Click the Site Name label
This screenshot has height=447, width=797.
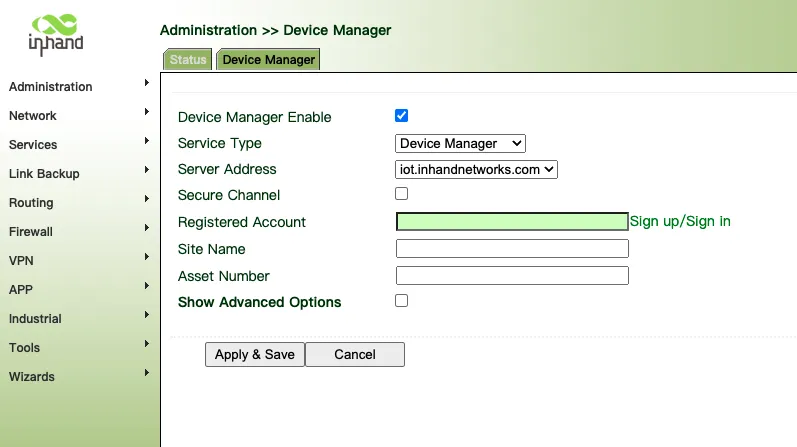[x=211, y=249]
